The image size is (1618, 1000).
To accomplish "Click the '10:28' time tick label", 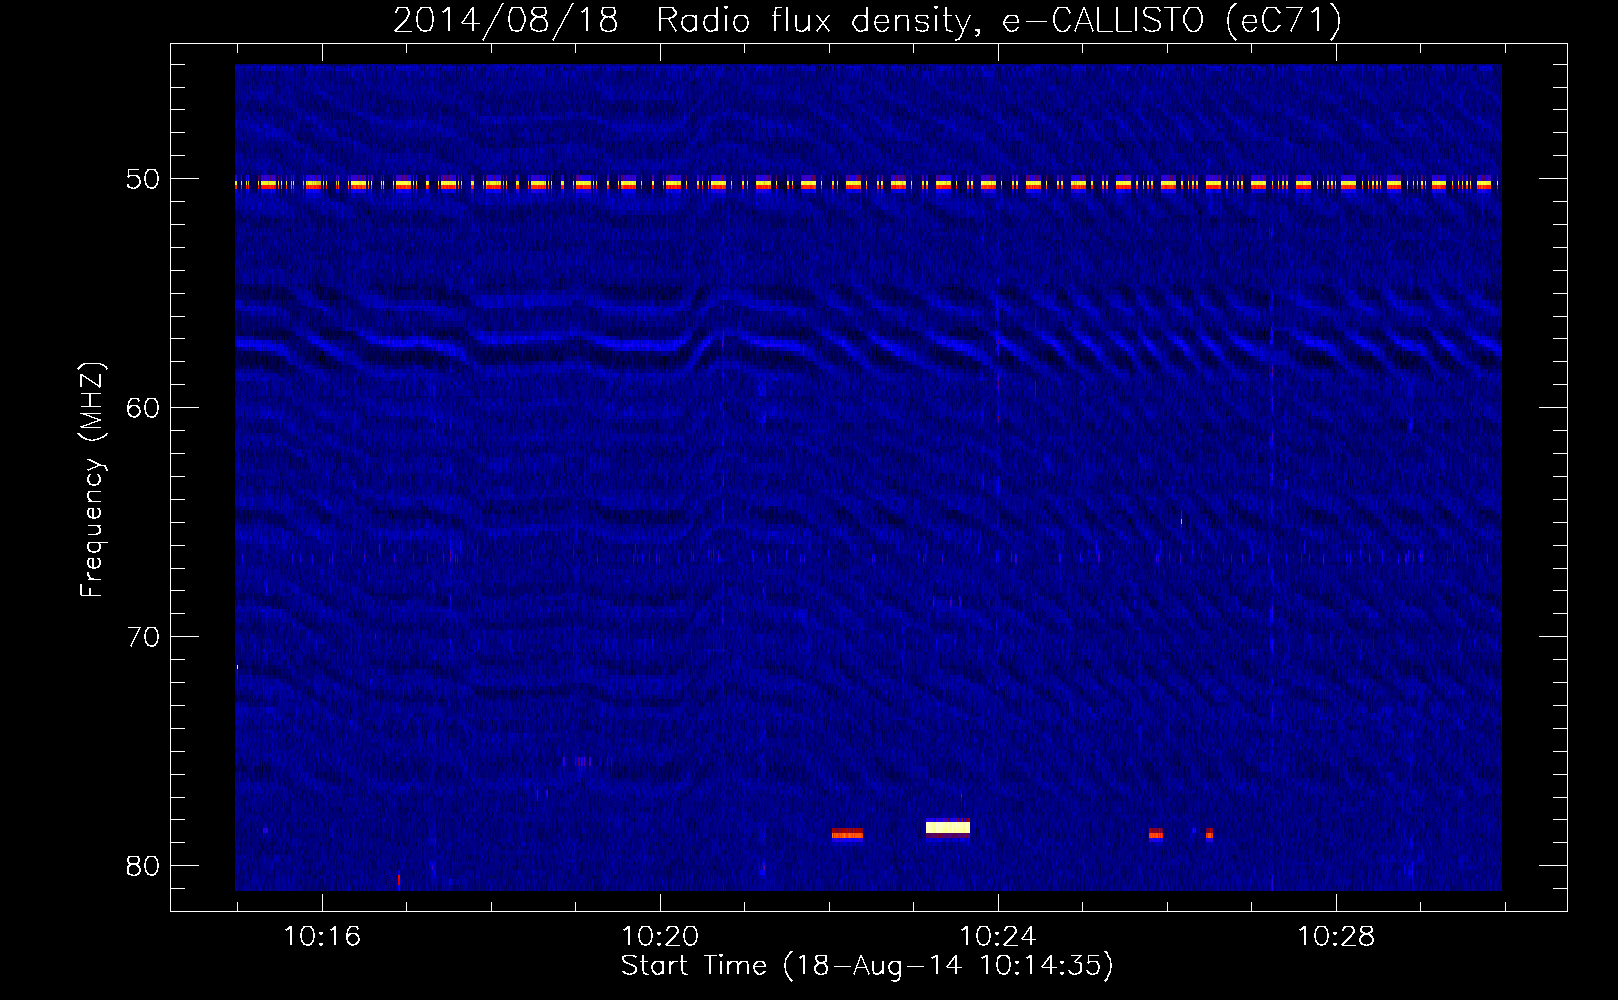I will [x=1336, y=937].
